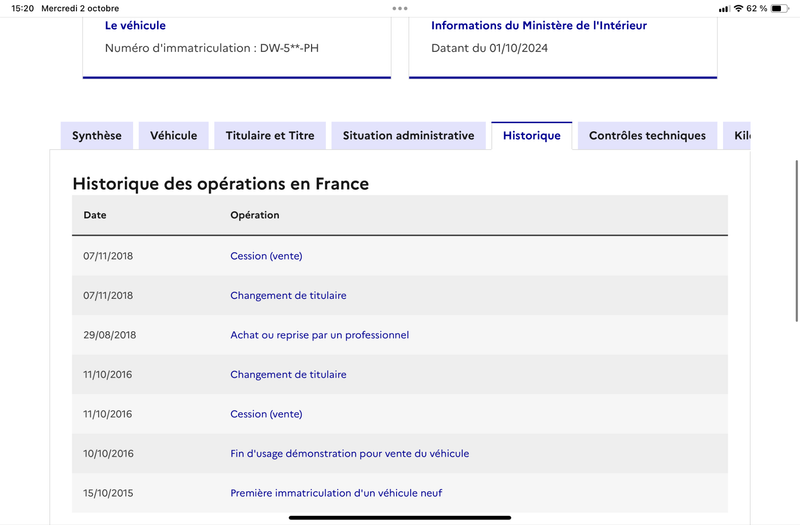Select the Historique tab
The width and height of the screenshot is (800, 525).
(532, 136)
